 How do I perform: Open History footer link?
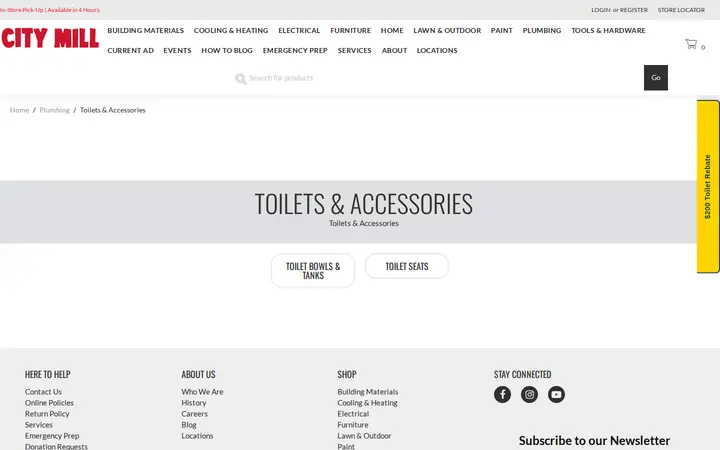(194, 403)
